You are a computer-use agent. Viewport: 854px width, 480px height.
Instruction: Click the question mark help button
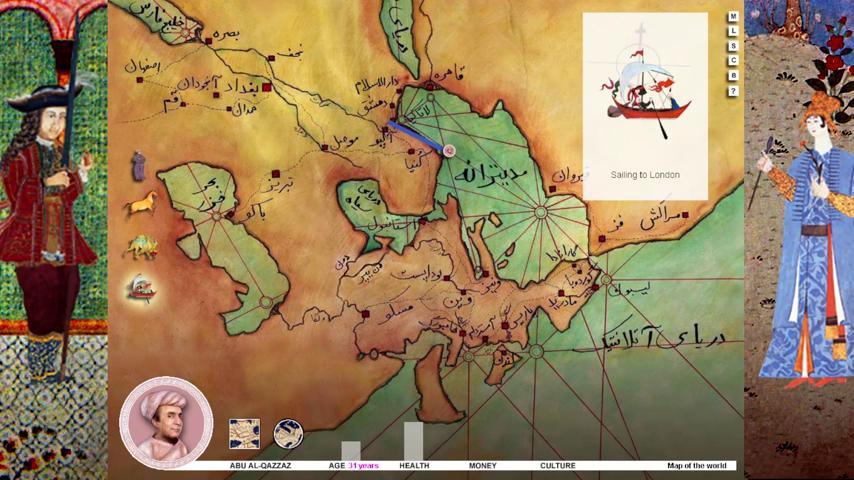click(733, 91)
